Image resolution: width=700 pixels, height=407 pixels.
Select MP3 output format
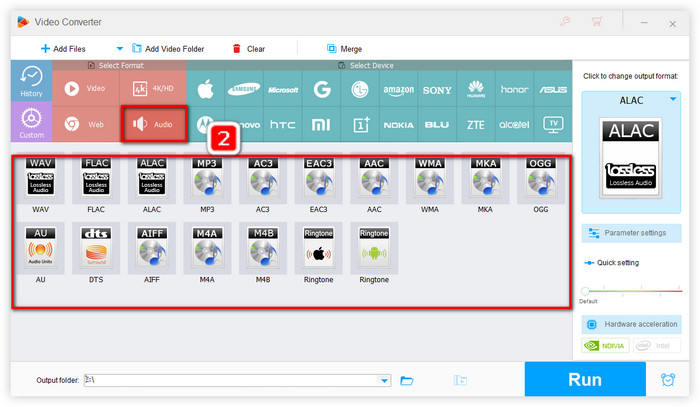207,178
